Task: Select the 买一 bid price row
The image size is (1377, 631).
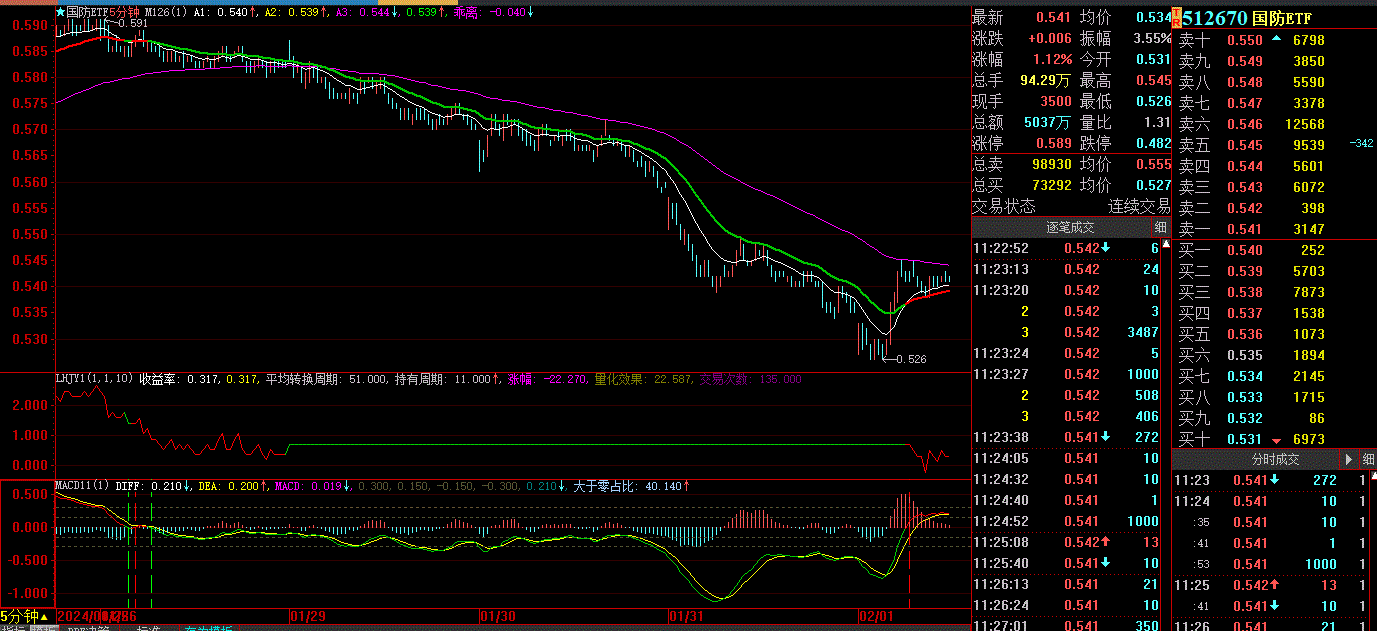Action: click(1250, 251)
